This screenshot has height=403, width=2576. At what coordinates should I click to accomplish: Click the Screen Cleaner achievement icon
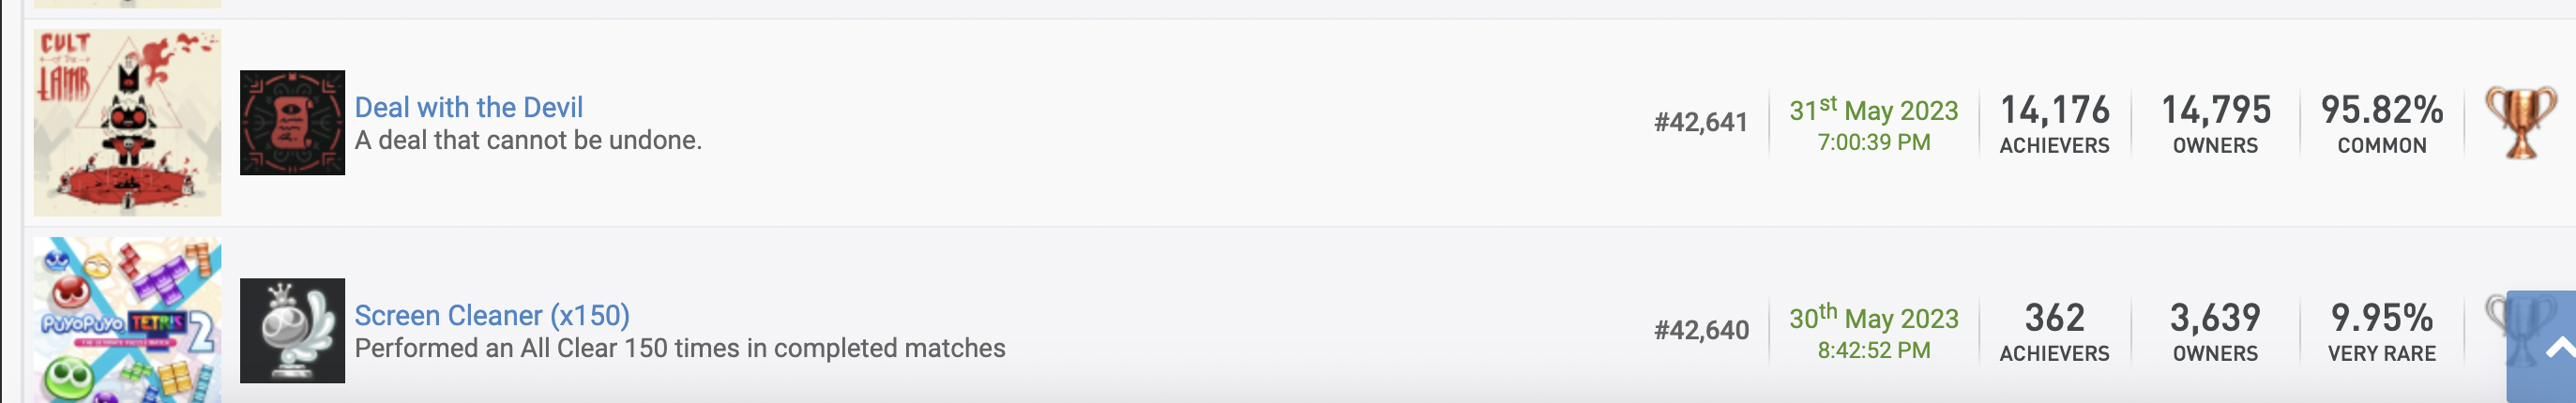pos(292,330)
